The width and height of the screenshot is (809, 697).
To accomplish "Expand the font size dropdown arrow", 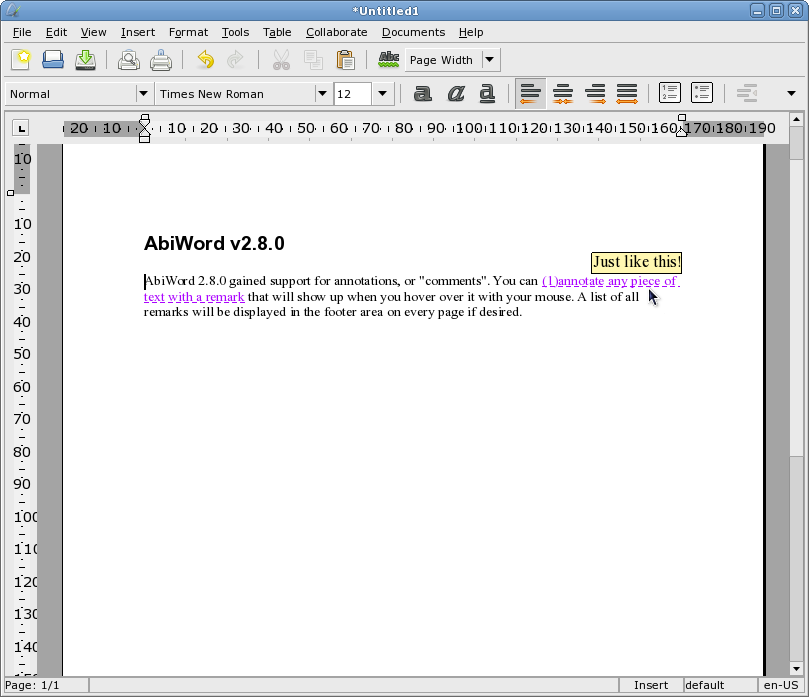I will 382,94.
